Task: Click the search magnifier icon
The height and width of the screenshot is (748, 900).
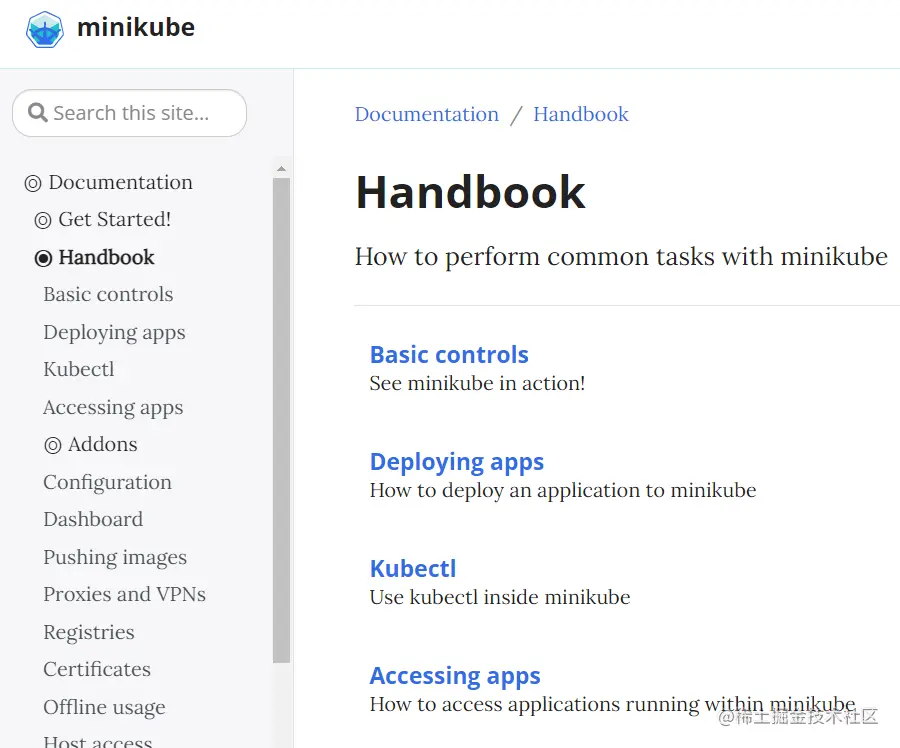Action: click(38, 113)
